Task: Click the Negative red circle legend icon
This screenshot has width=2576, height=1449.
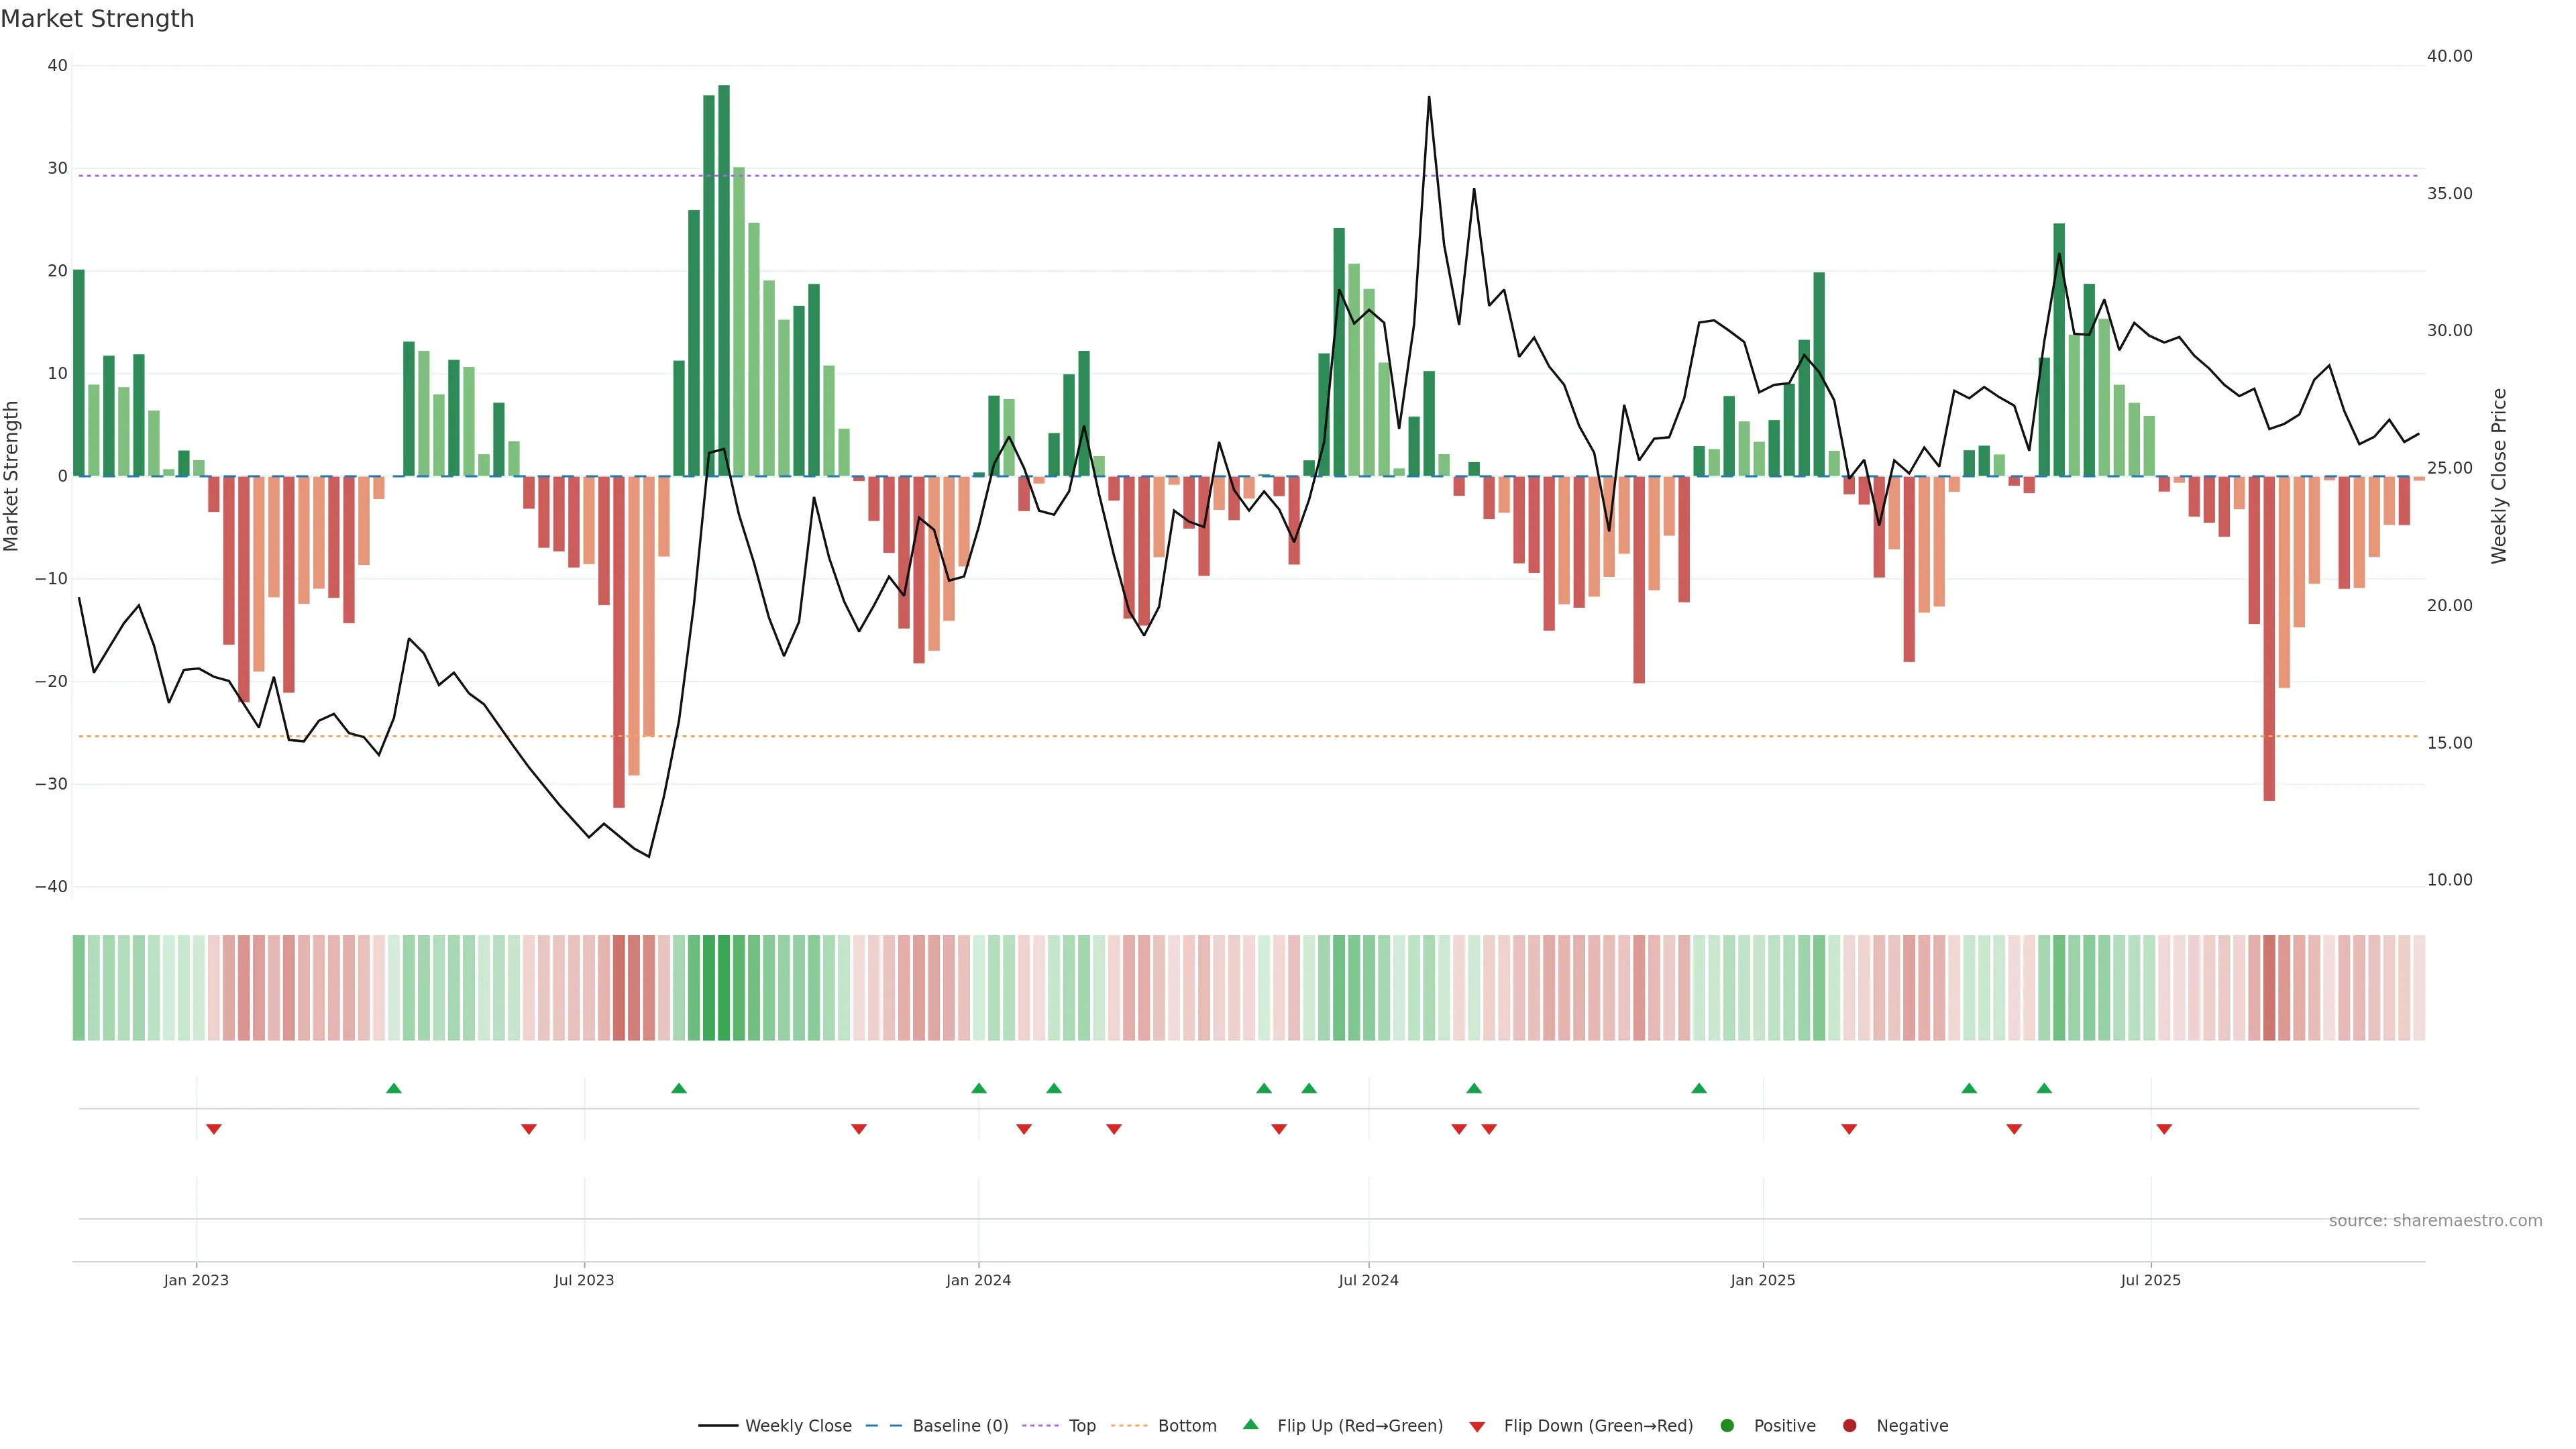Action: point(1849,1426)
